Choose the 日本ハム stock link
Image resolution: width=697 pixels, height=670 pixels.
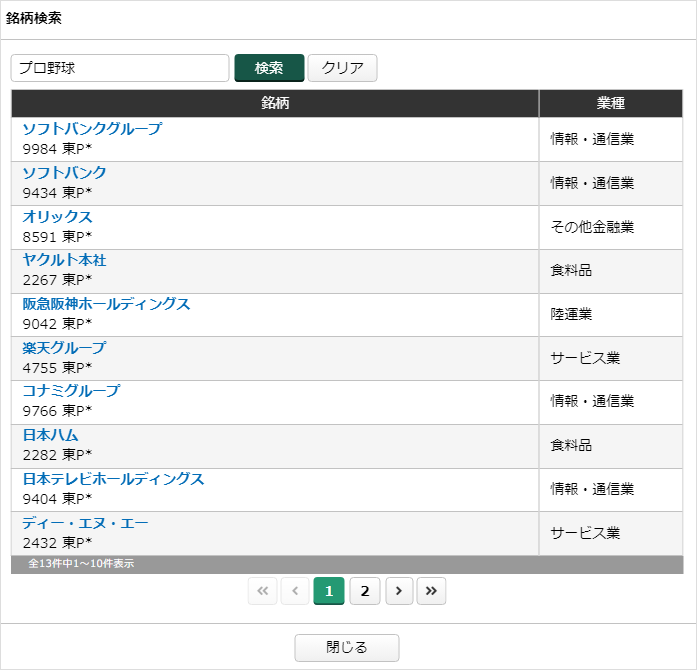(x=50, y=435)
